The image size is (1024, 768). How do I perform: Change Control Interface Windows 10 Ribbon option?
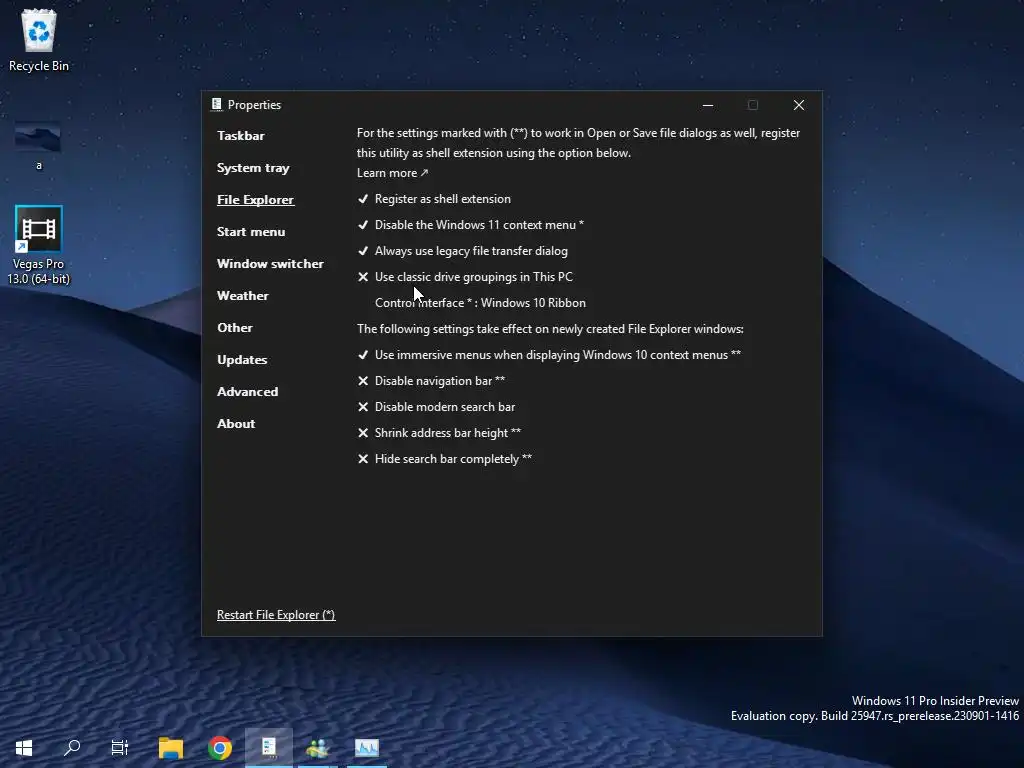coord(480,303)
